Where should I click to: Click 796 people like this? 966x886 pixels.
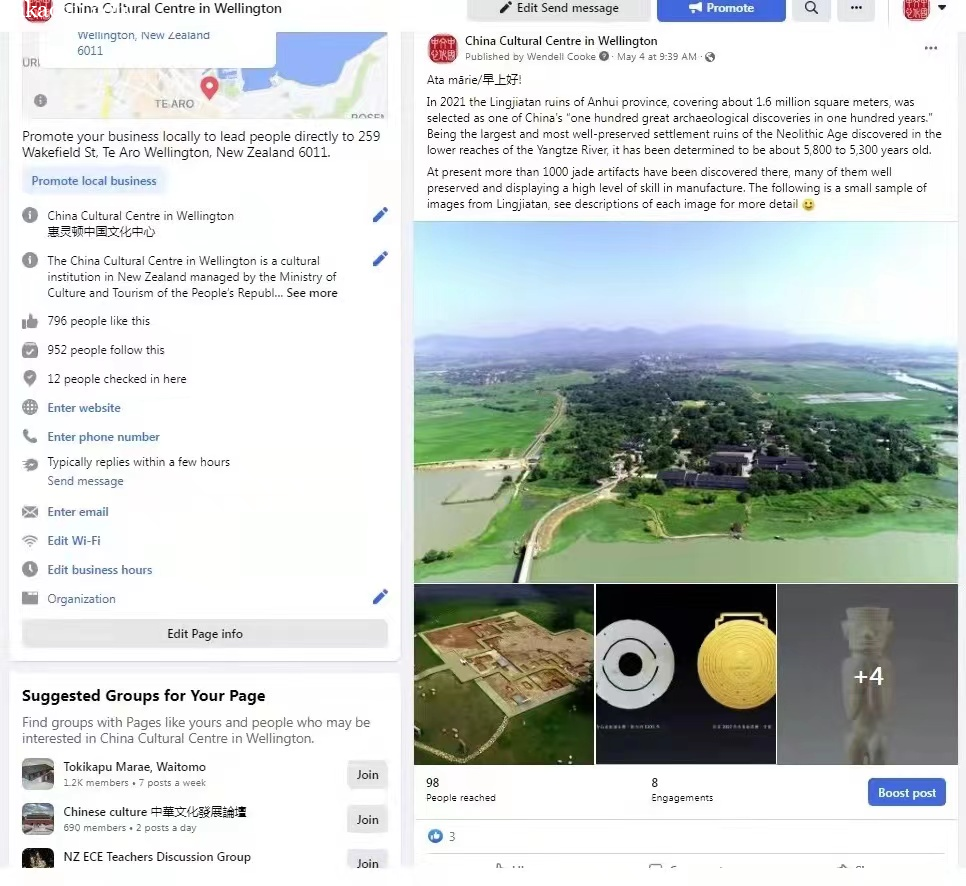[99, 321]
